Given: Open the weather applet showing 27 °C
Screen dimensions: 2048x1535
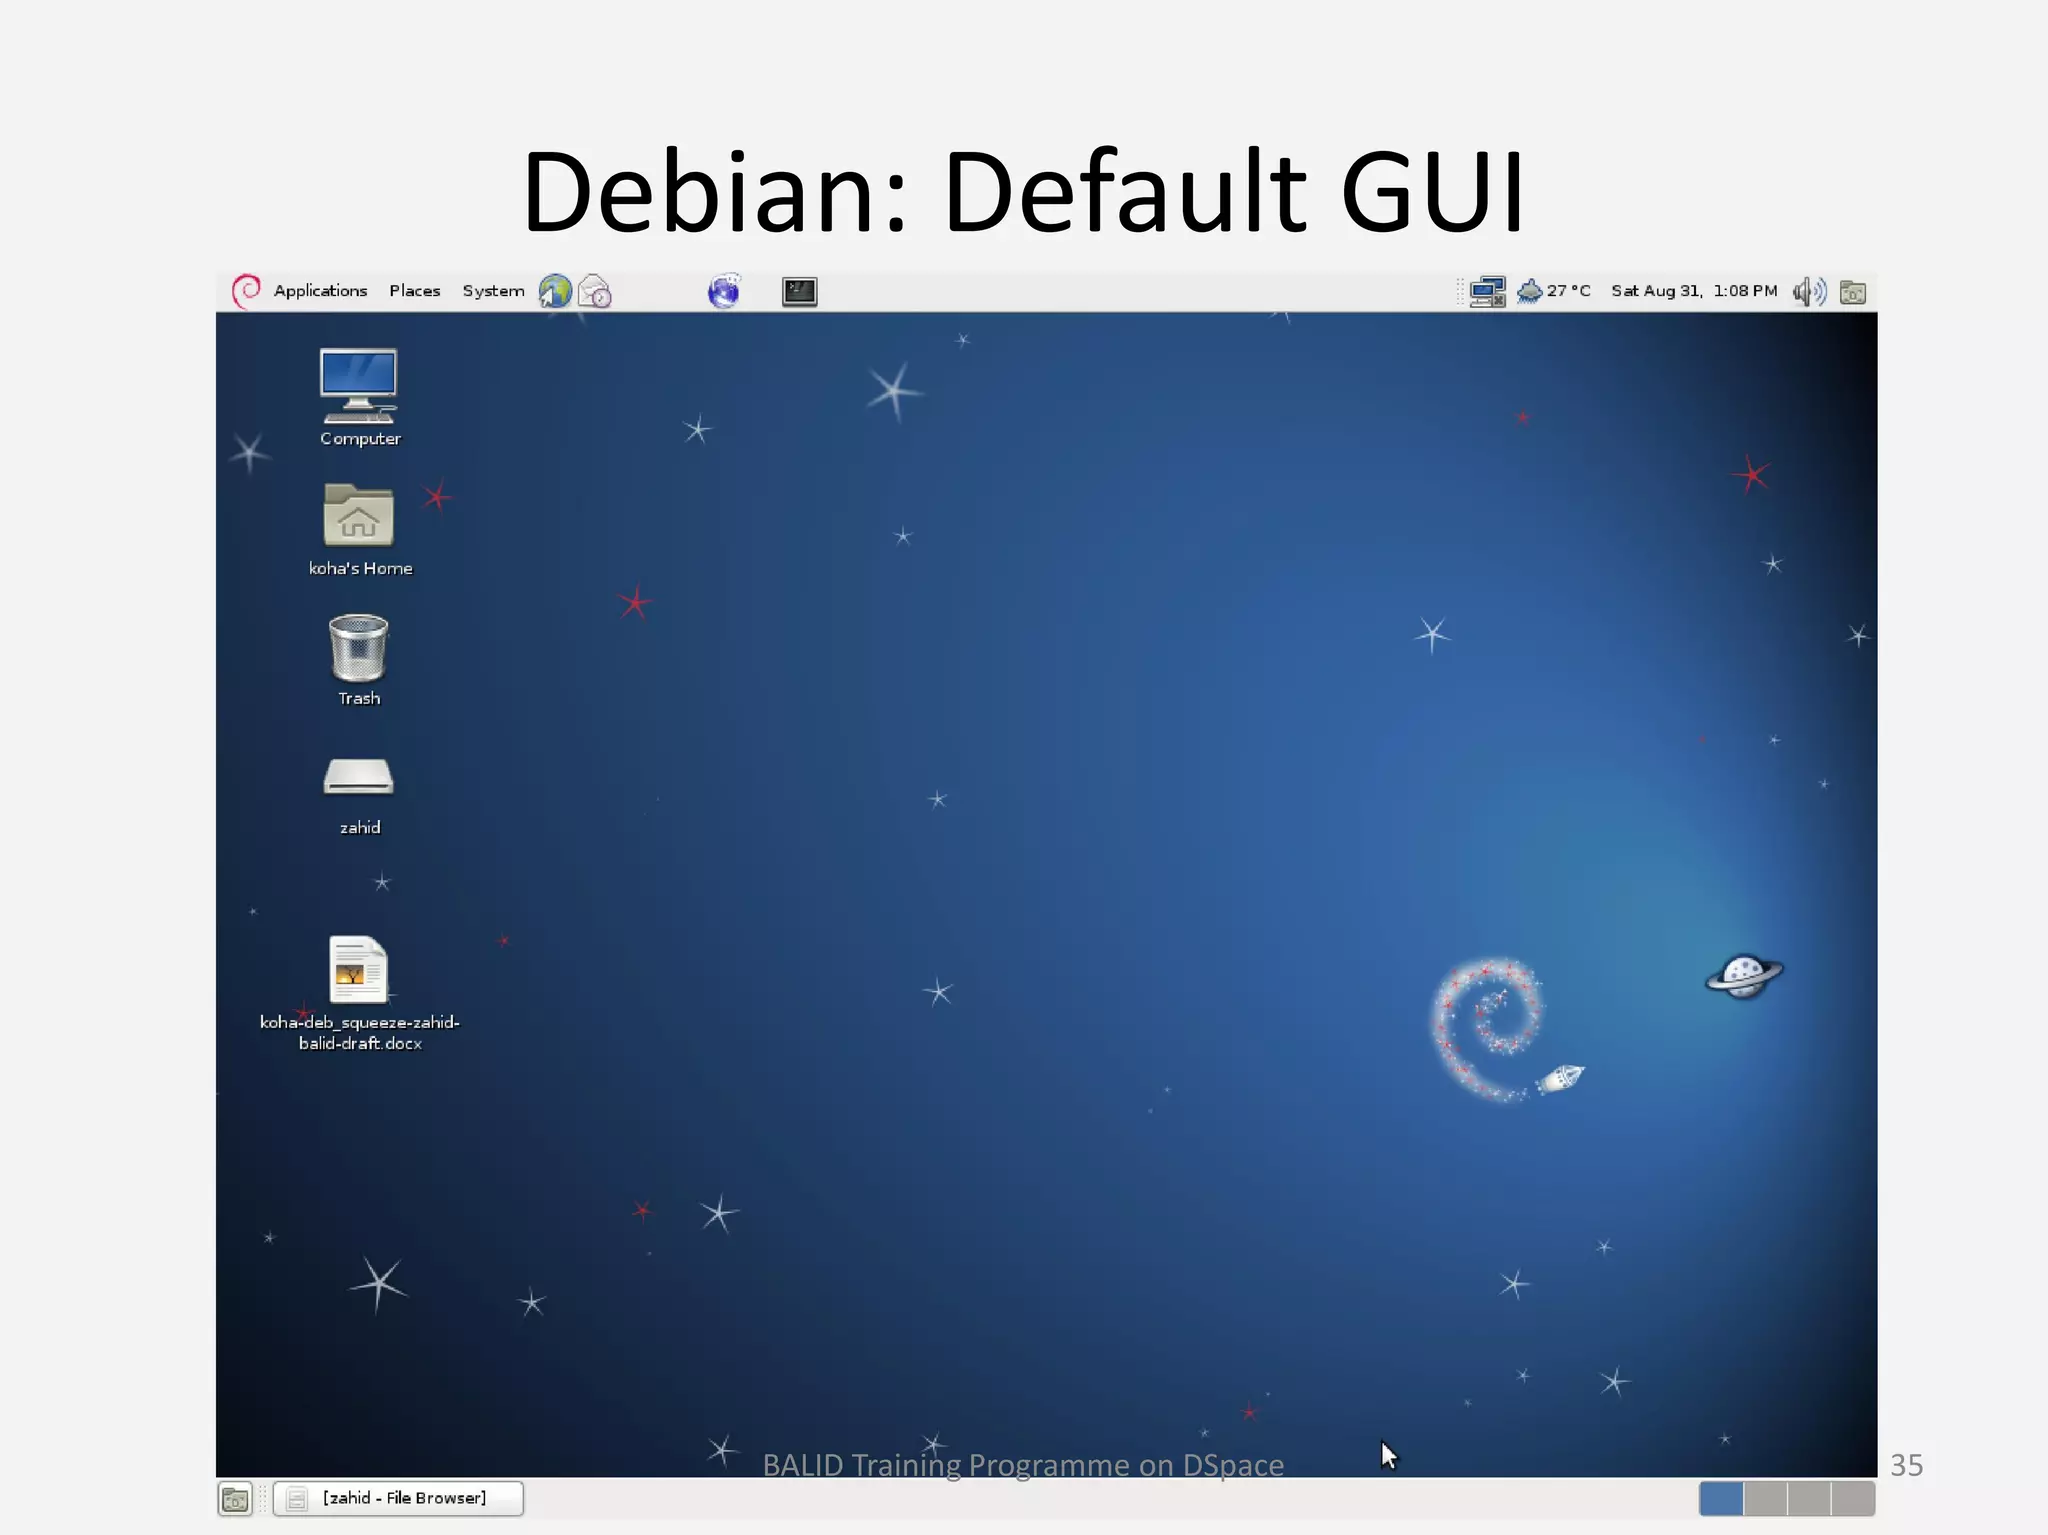Looking at the screenshot, I should tap(1553, 291).
